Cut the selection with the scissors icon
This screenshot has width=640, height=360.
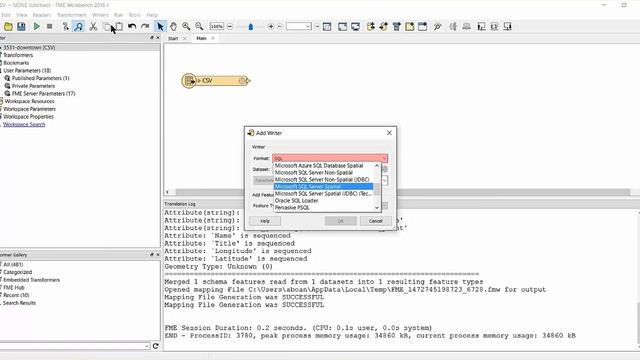[x=93, y=27]
